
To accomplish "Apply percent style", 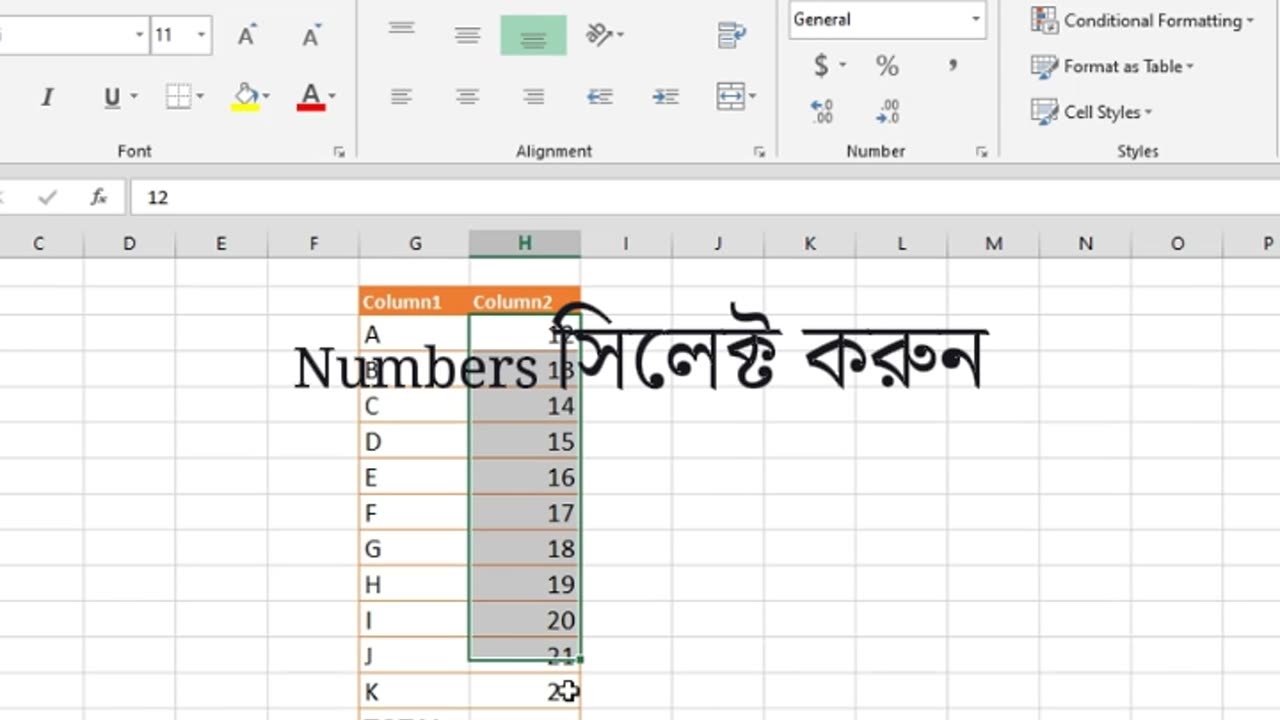I will tap(887, 66).
